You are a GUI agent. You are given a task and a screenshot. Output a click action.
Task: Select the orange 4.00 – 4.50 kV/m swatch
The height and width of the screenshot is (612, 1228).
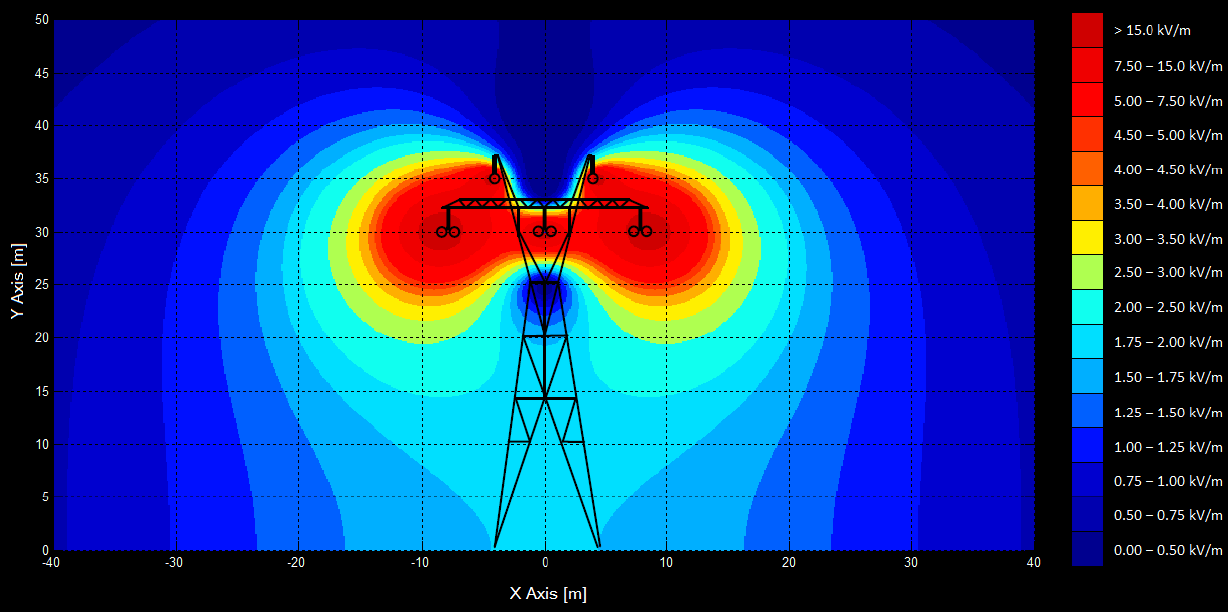(x=1087, y=169)
